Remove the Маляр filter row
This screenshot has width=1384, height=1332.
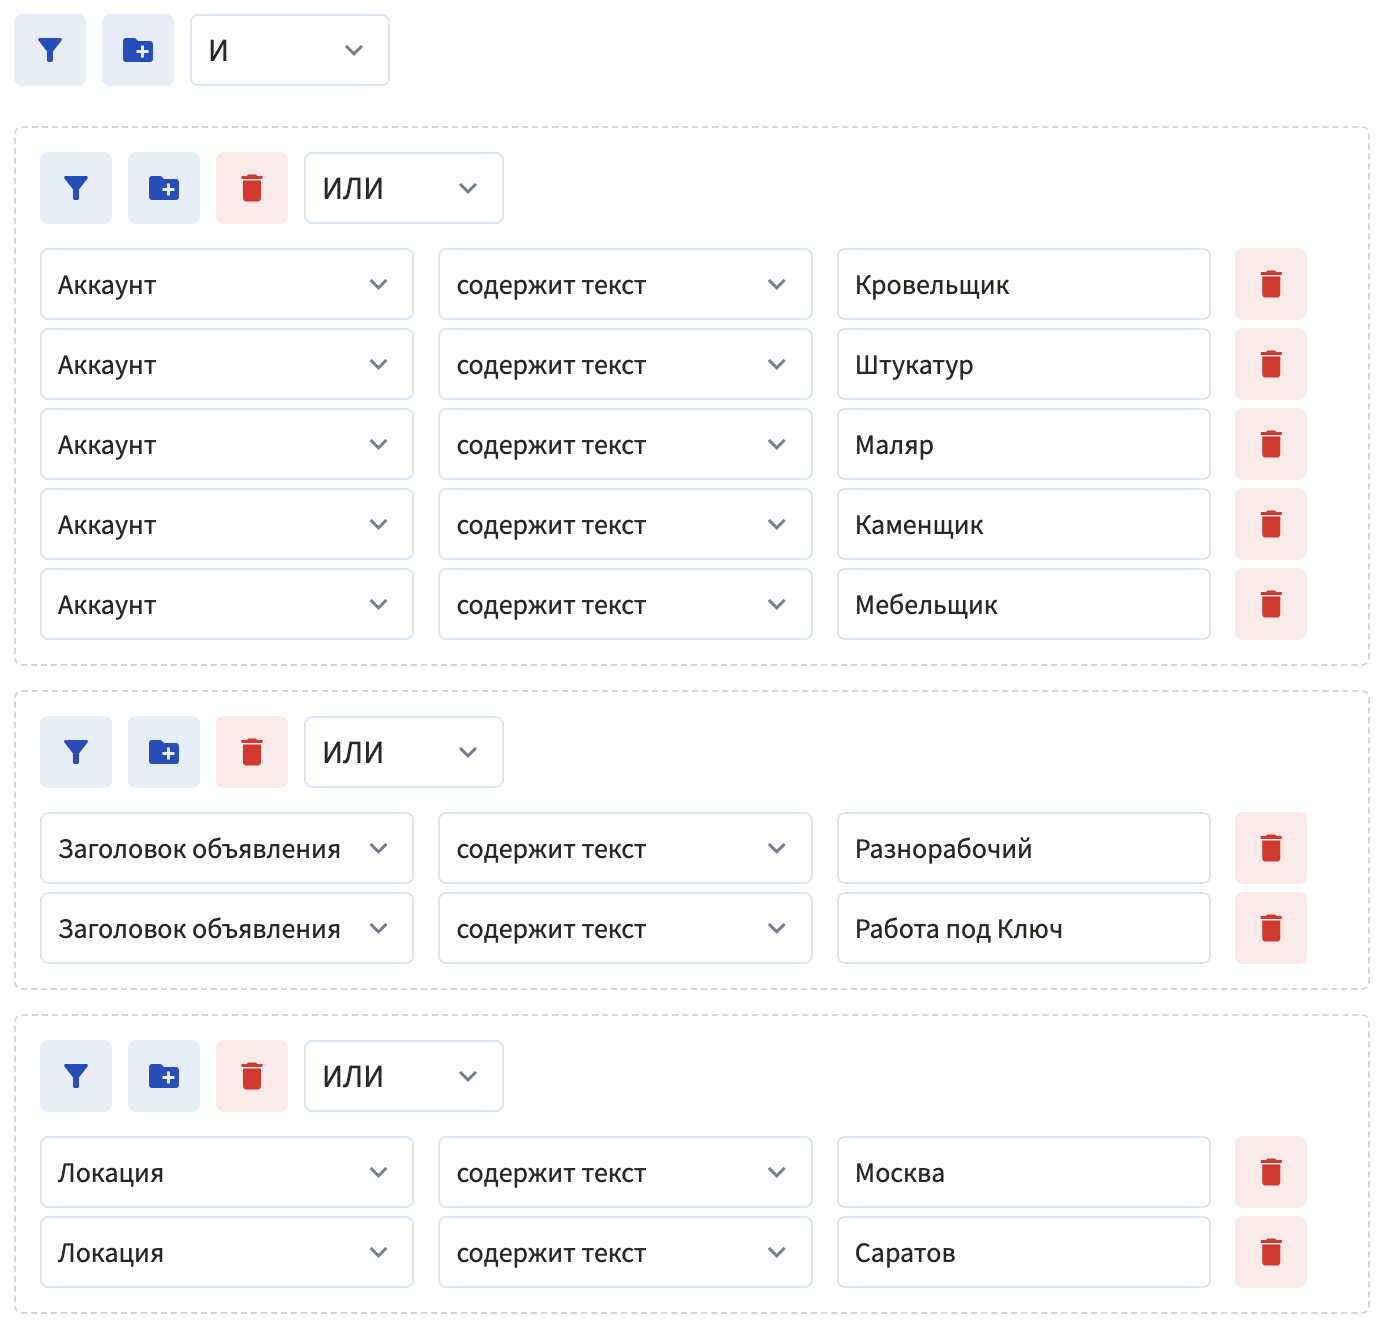click(1270, 444)
